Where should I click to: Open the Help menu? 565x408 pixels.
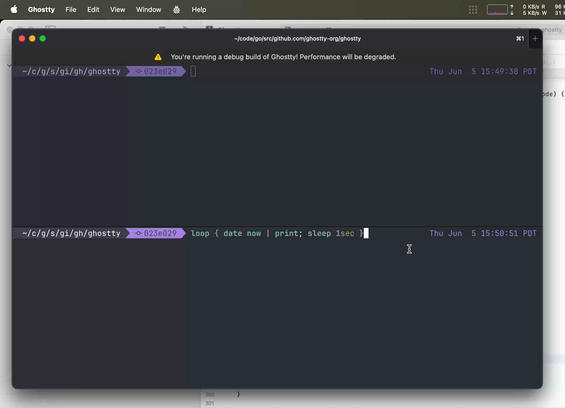199,10
